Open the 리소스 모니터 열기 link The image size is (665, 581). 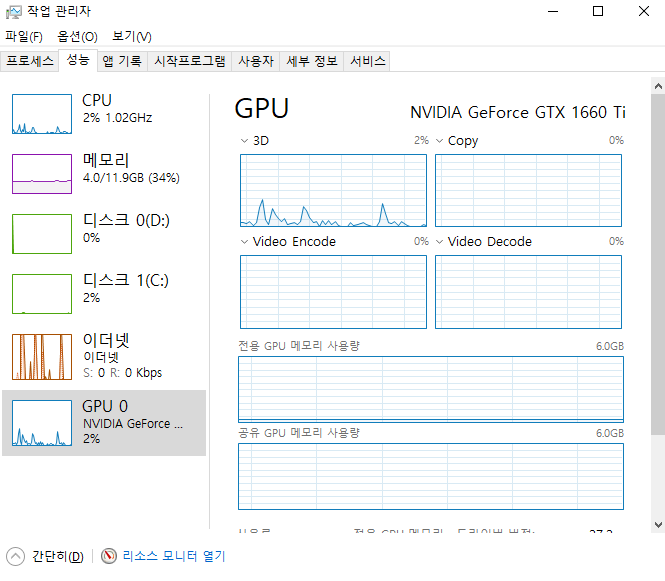coord(174,556)
